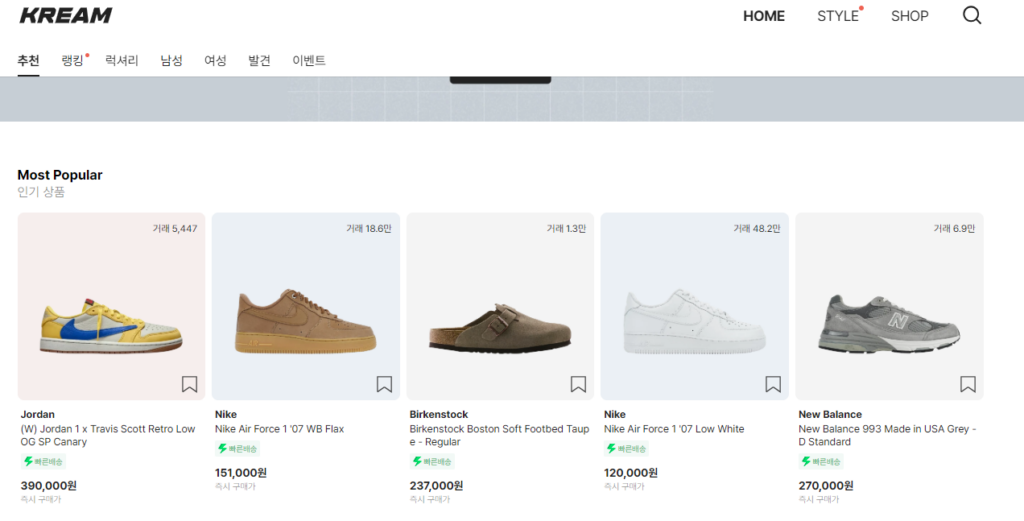Open the 여성 tab
This screenshot has width=1024, height=521.
click(x=215, y=61)
